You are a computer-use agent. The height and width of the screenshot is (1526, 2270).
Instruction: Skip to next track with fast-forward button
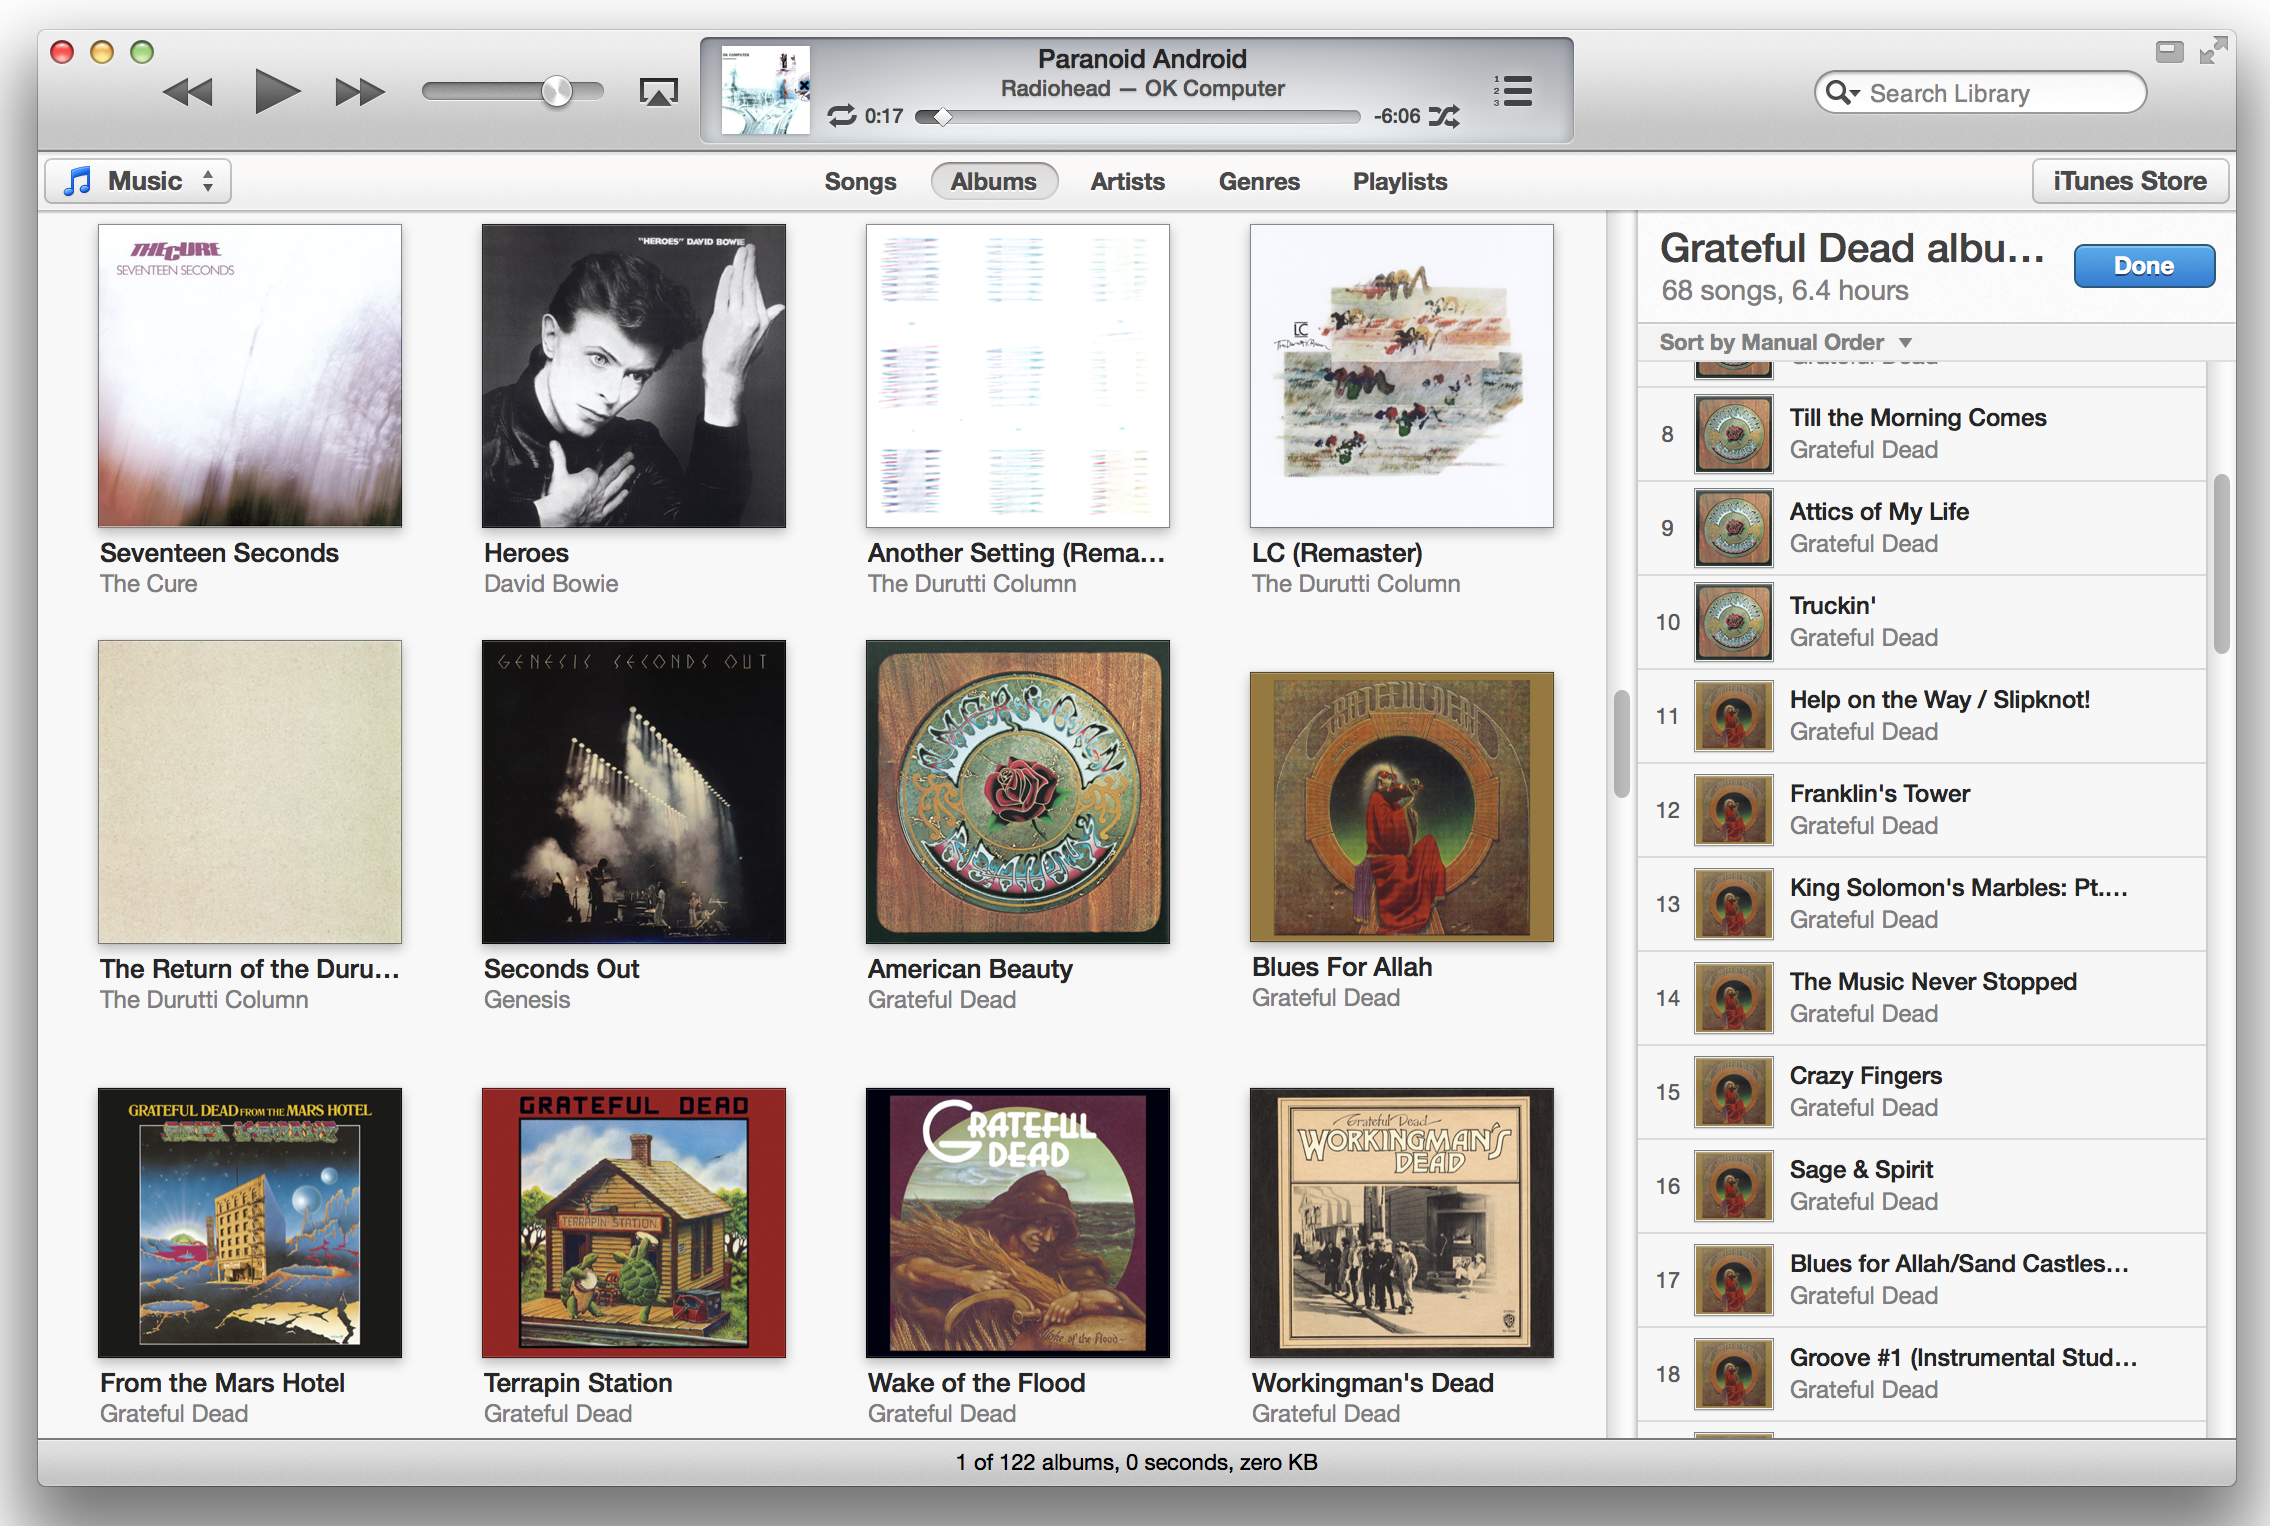[360, 93]
